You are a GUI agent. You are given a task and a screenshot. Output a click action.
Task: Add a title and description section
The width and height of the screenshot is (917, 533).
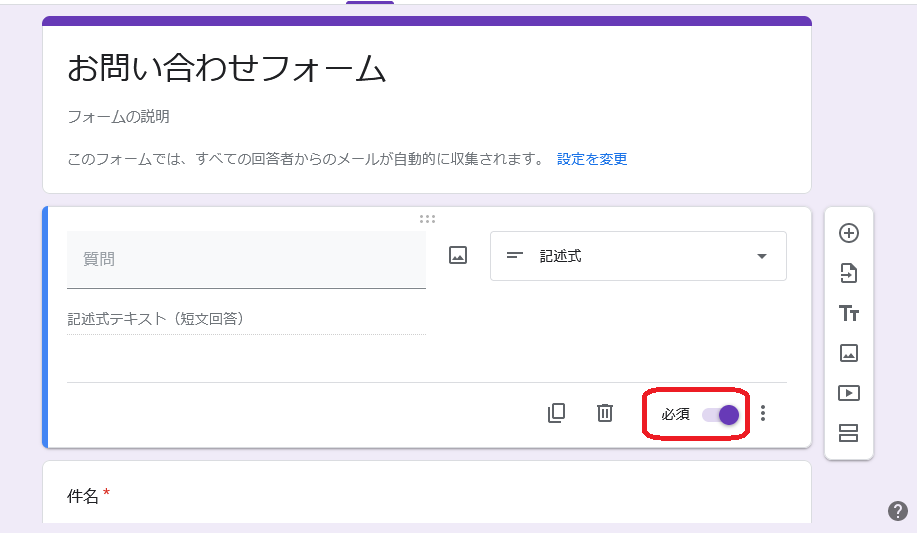849,314
